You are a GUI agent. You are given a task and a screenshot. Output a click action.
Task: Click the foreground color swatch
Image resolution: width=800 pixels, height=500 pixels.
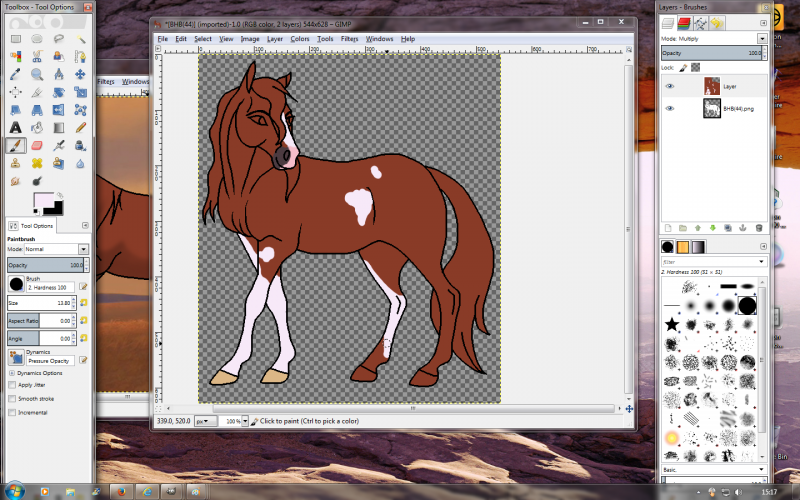pyautogui.click(x=43, y=200)
